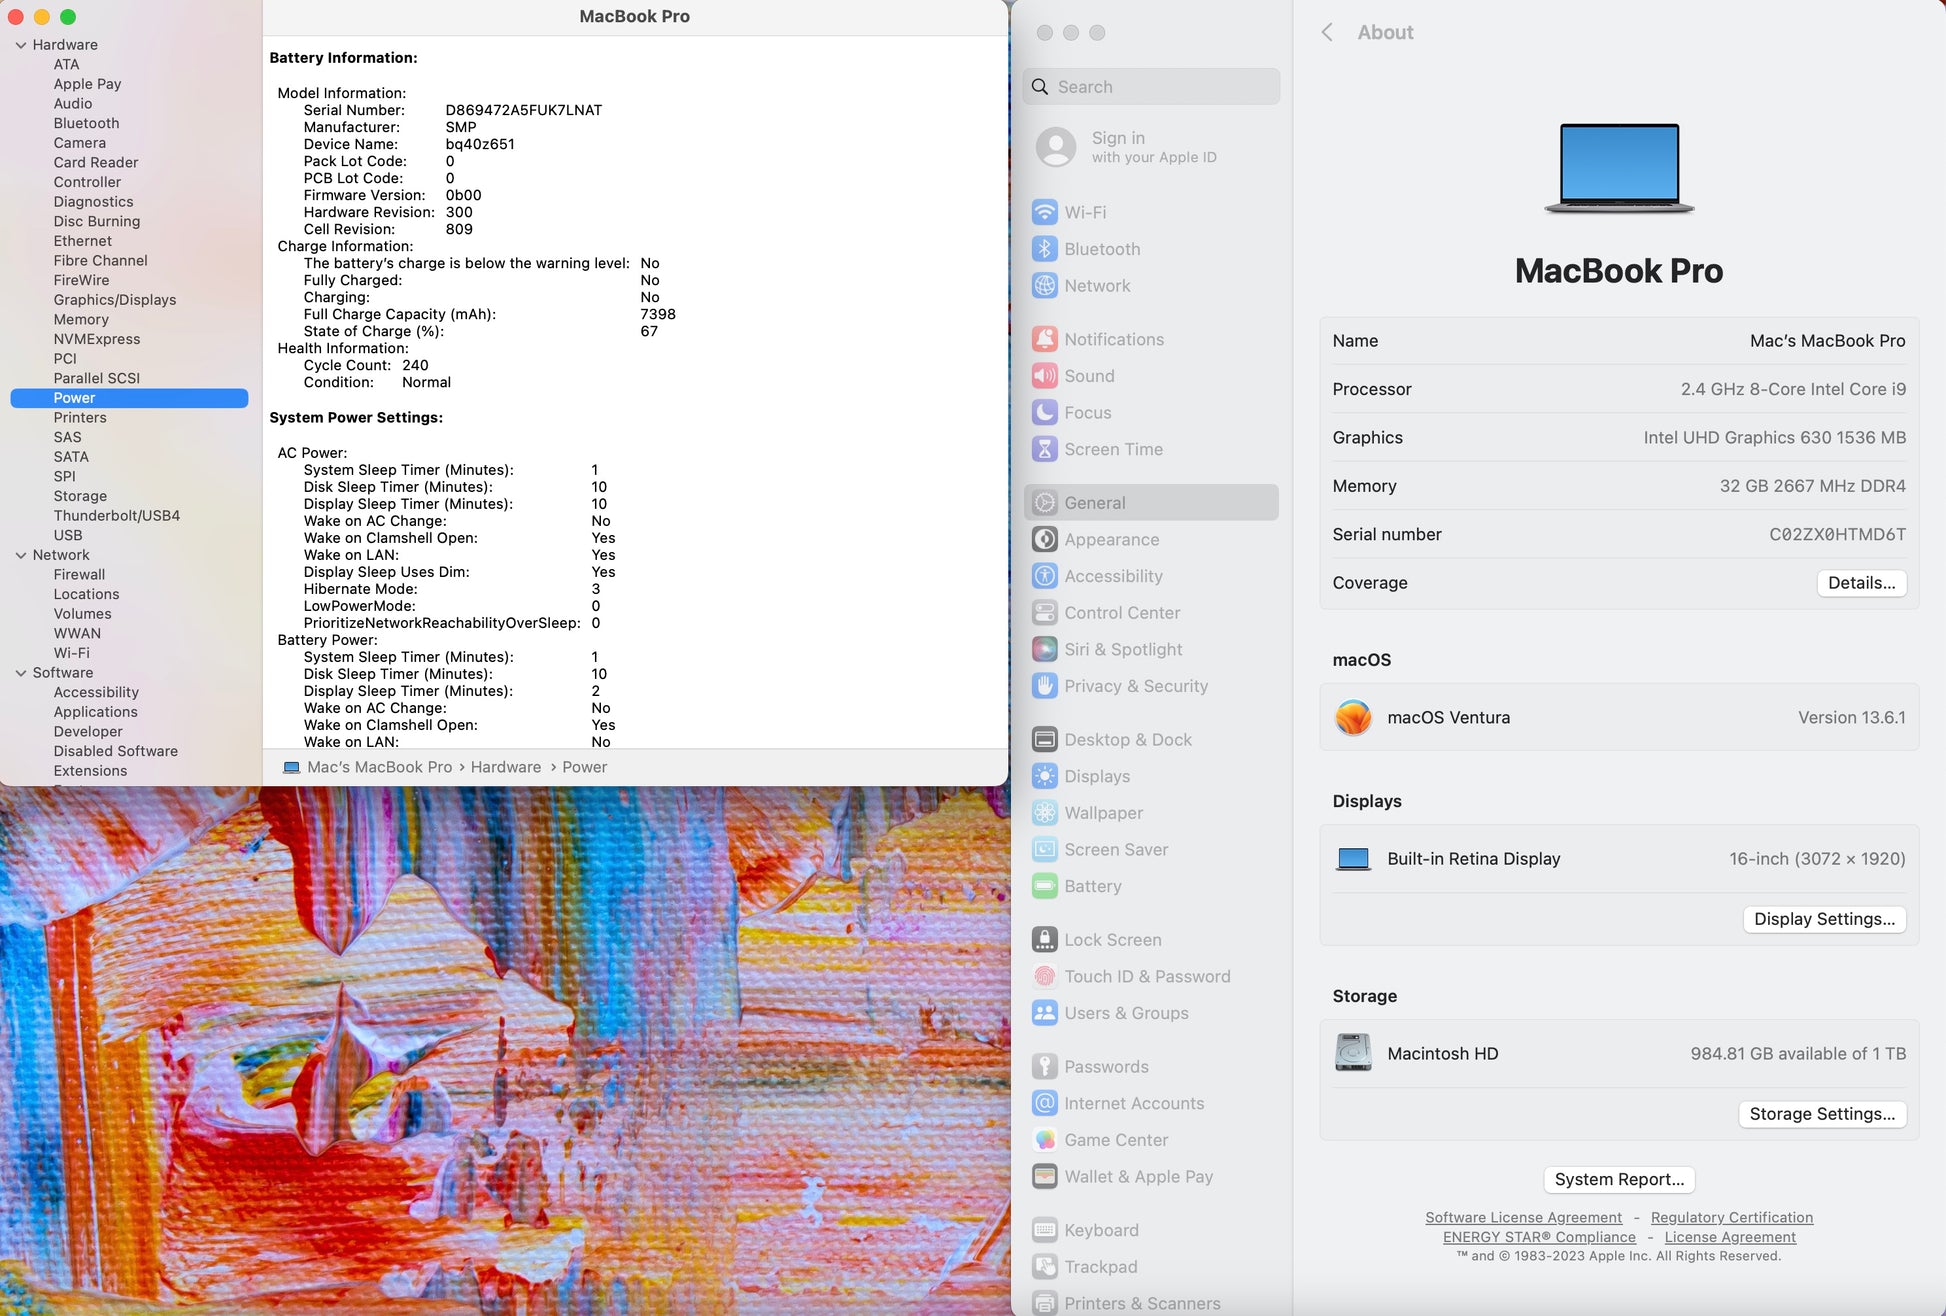
Task: Click the System Report button
Action: click(x=1618, y=1179)
